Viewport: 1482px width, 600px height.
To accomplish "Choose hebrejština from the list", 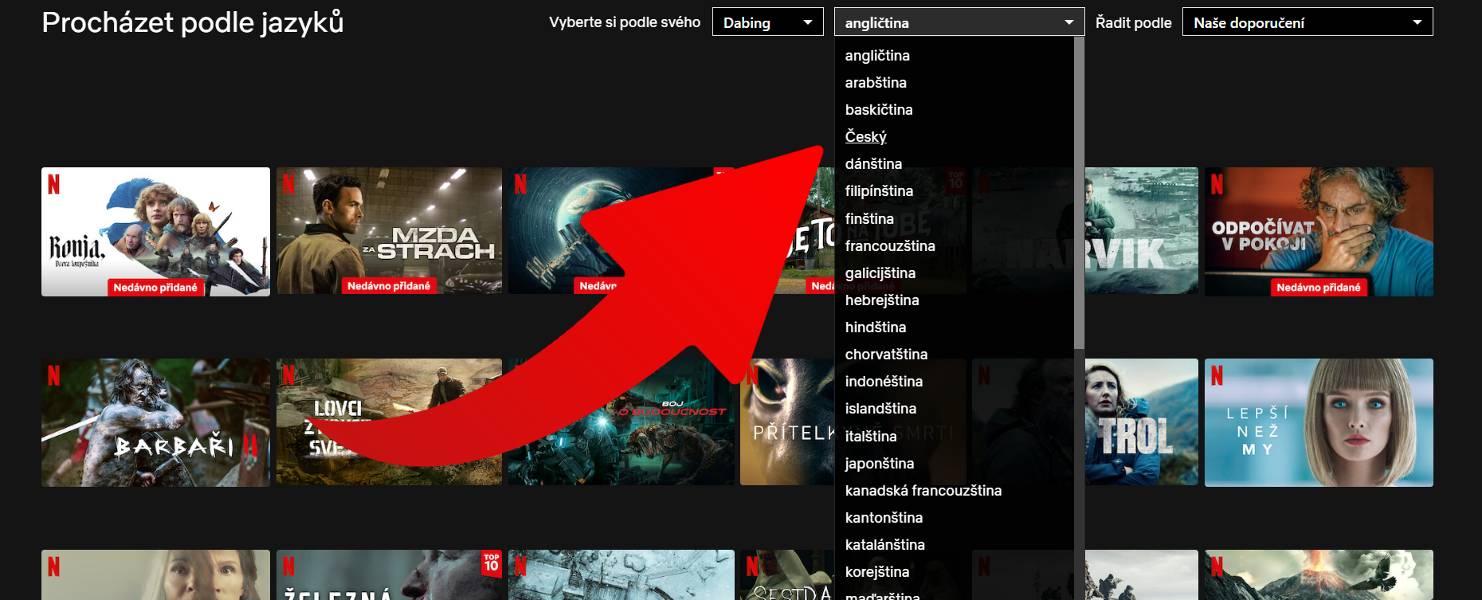I will pyautogui.click(x=882, y=300).
